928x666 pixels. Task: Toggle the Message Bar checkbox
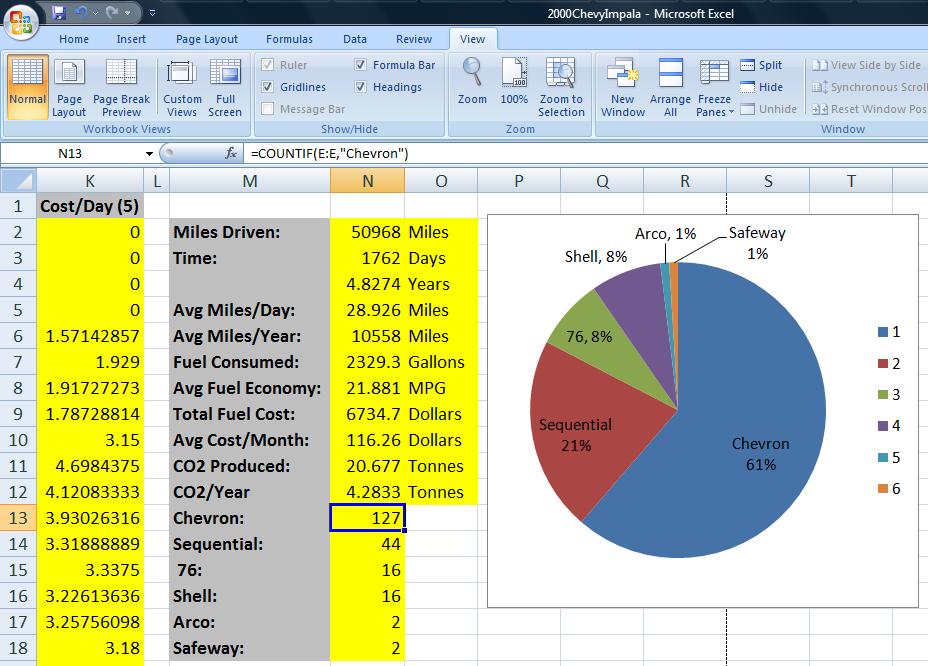268,108
